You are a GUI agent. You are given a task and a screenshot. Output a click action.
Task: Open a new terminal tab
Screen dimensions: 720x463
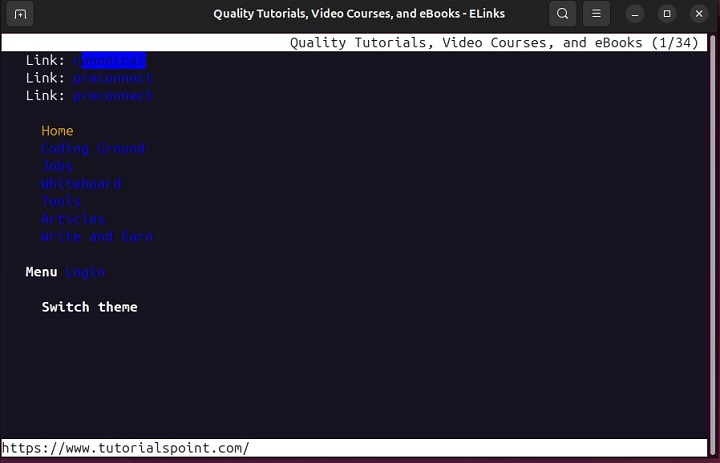pos(20,14)
